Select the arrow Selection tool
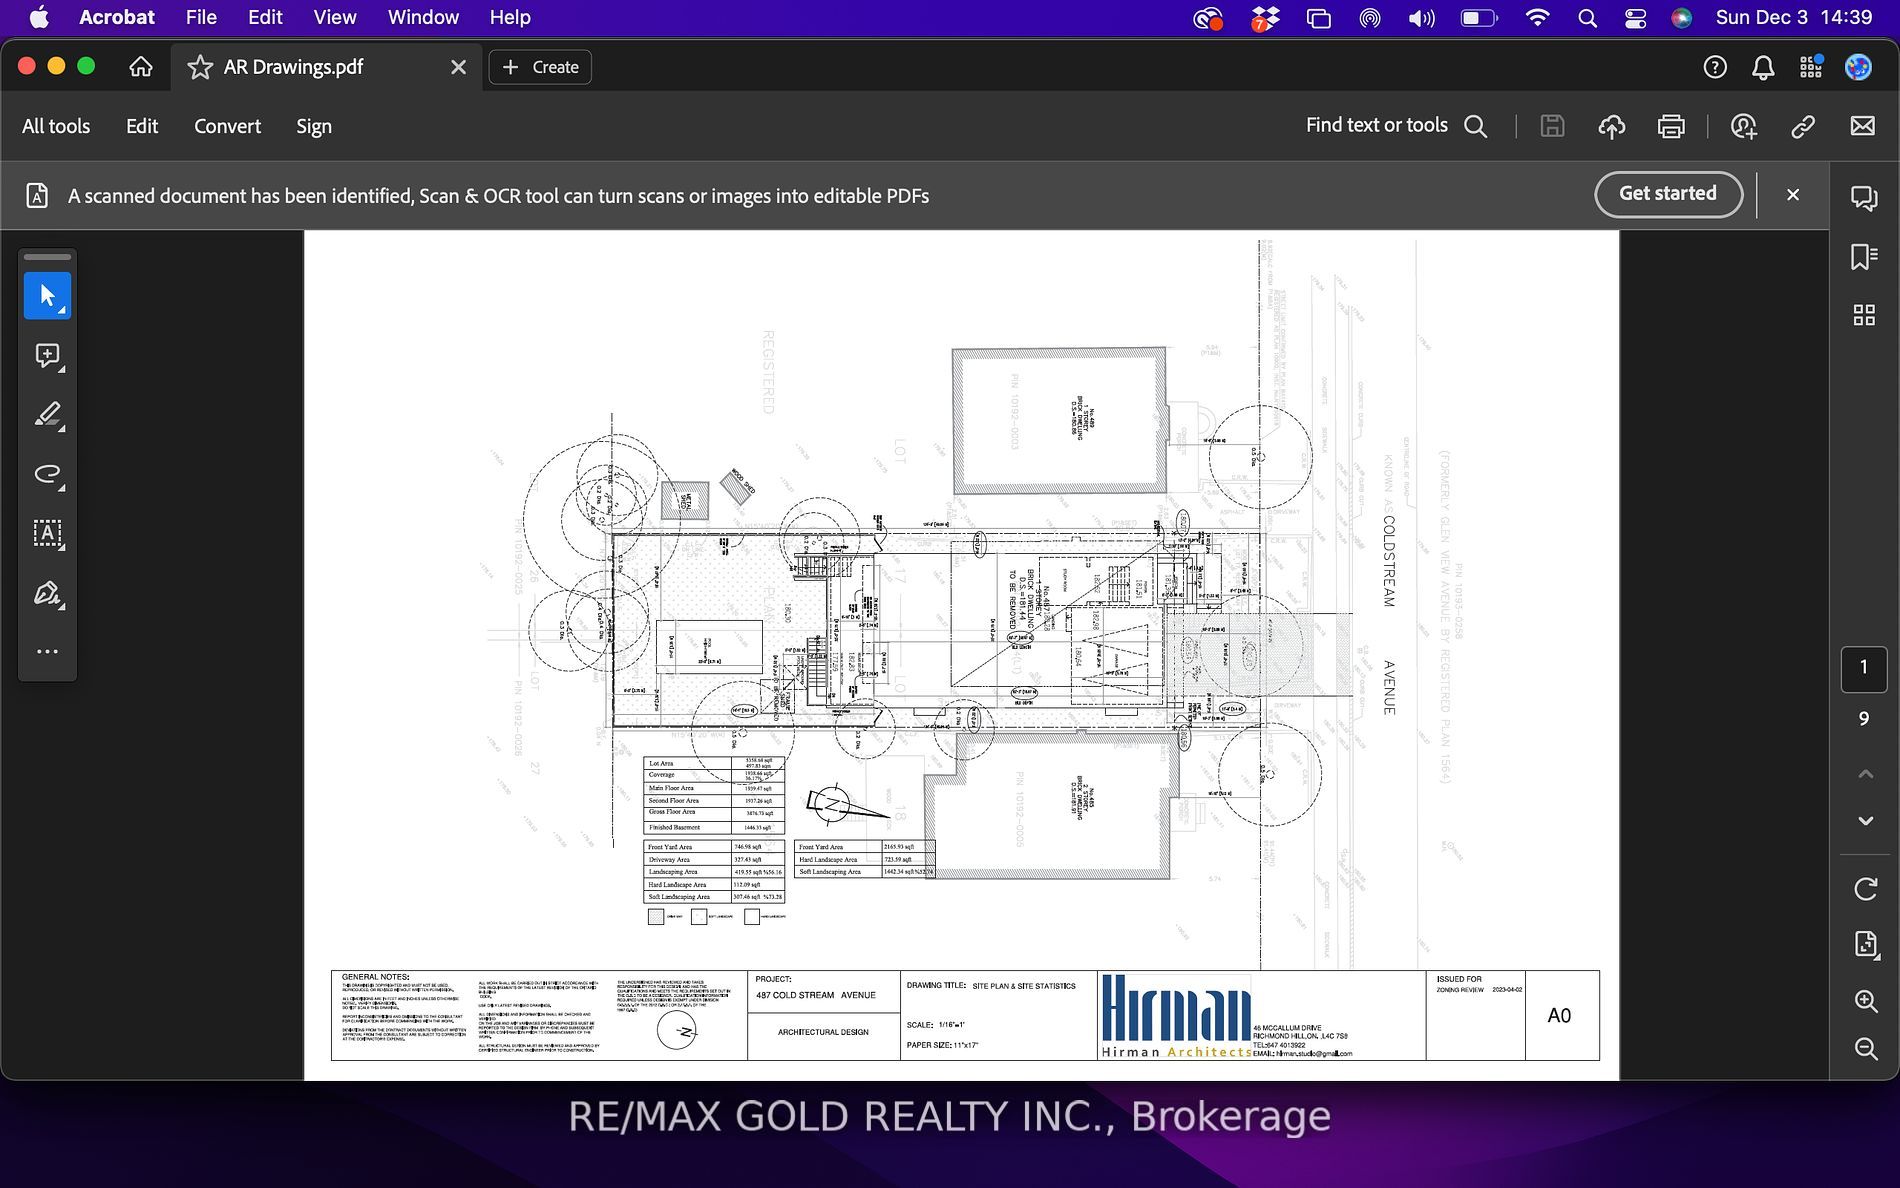 tap(47, 296)
